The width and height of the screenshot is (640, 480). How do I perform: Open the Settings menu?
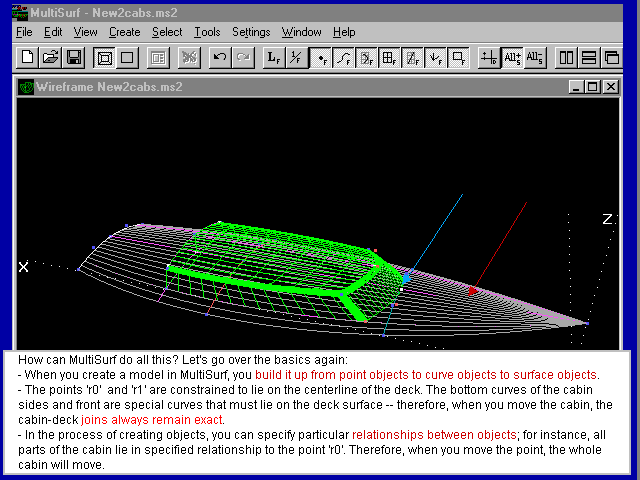coord(251,32)
